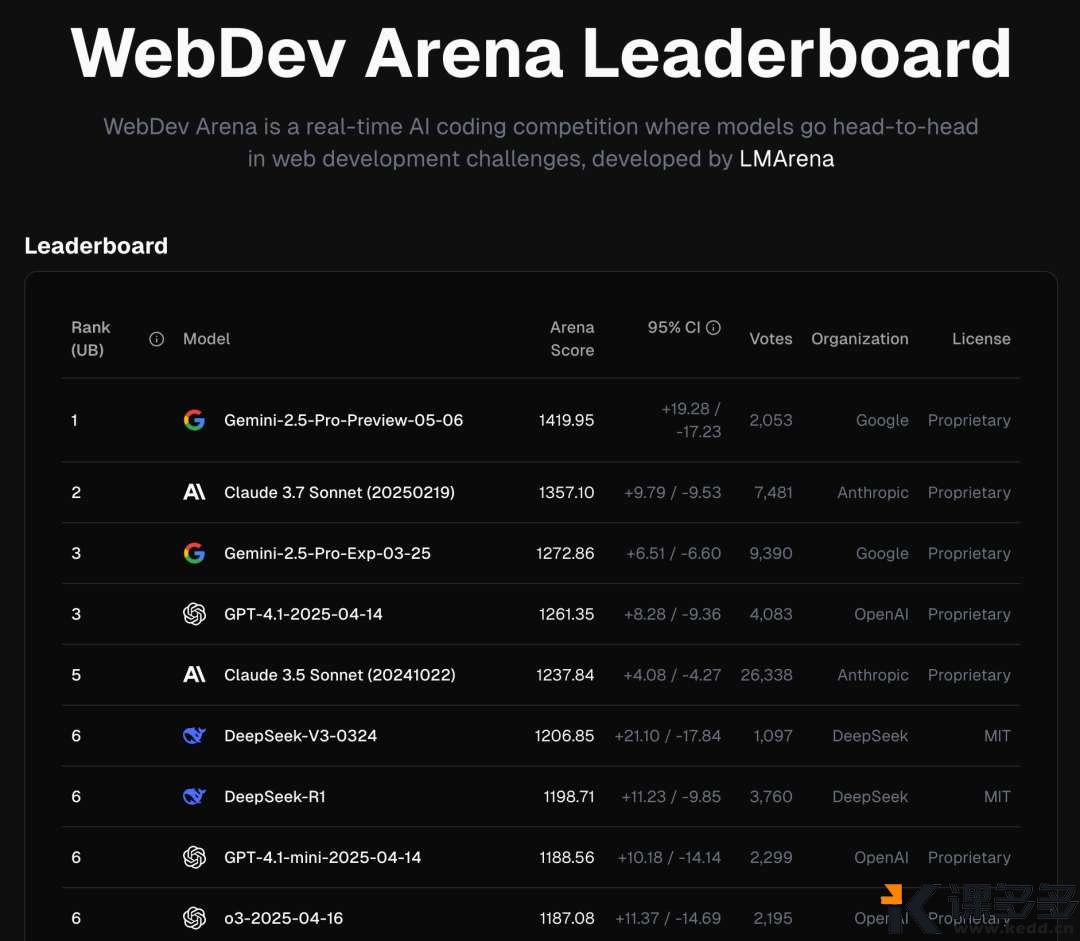Click the DeepSeek whale logo beside DeepSeek-V3-0324

[194, 736]
